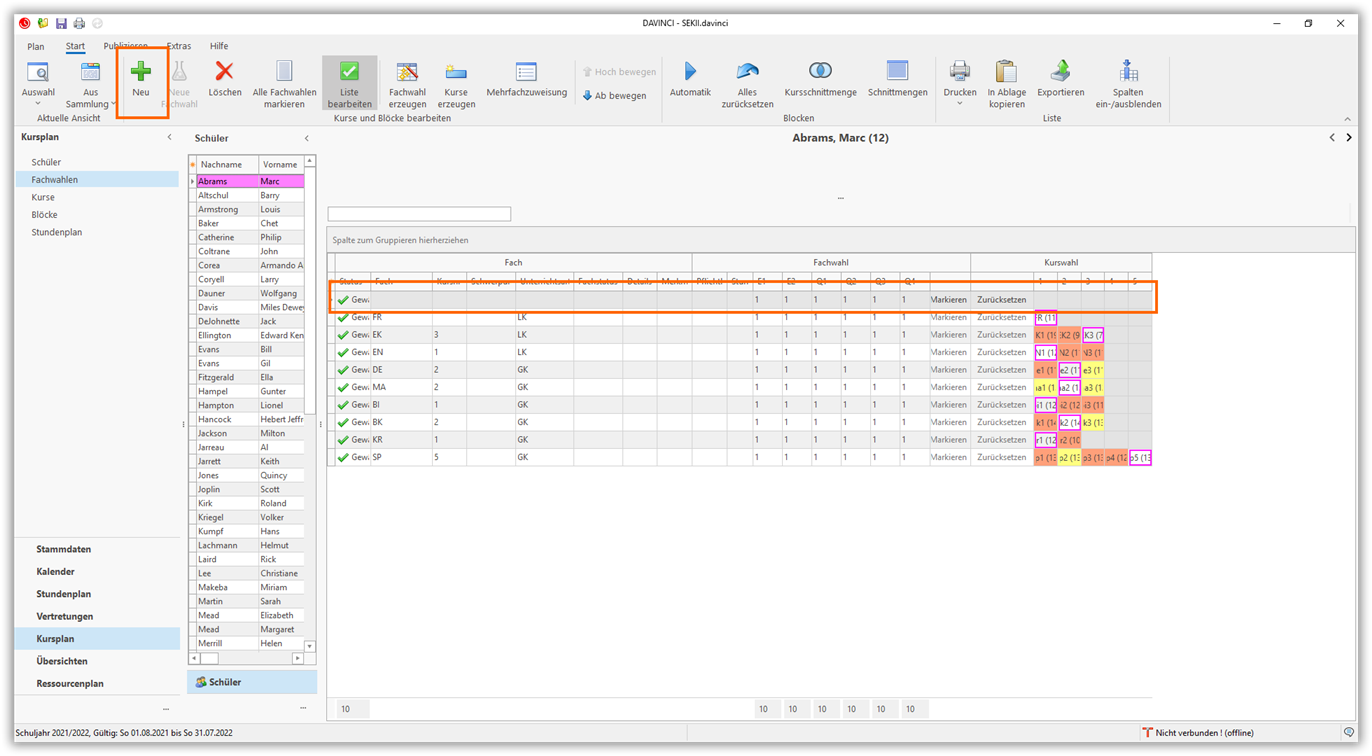This screenshot has height=756, width=1372.
Task: Start Automatik blocking with play icon
Action: click(690, 72)
